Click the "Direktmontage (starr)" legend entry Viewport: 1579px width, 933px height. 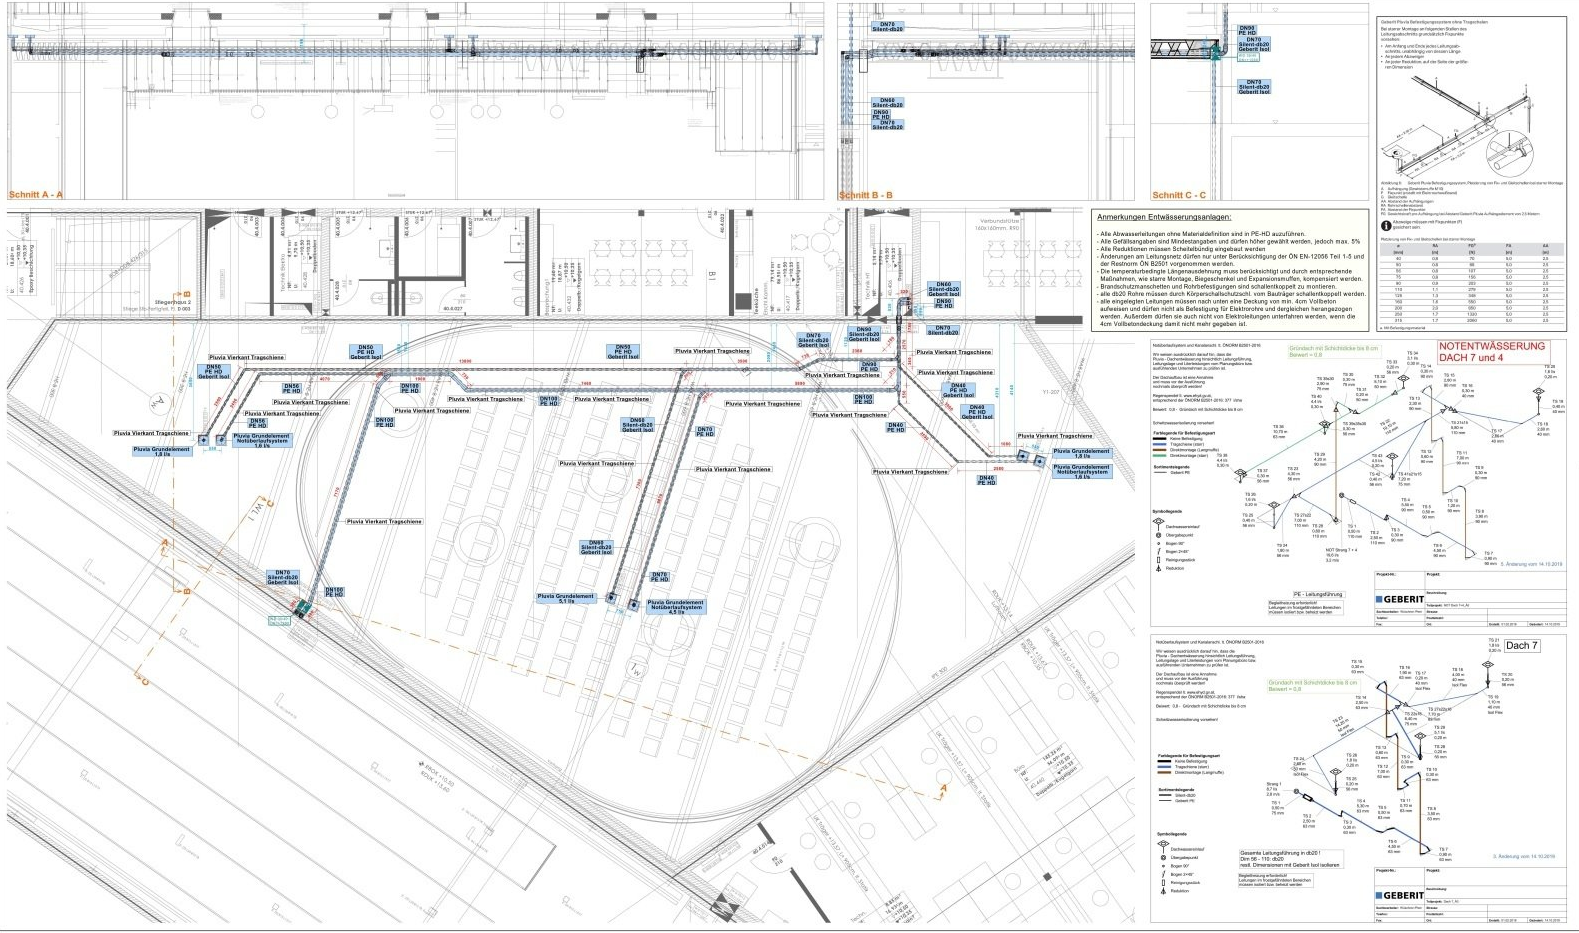click(x=1190, y=455)
